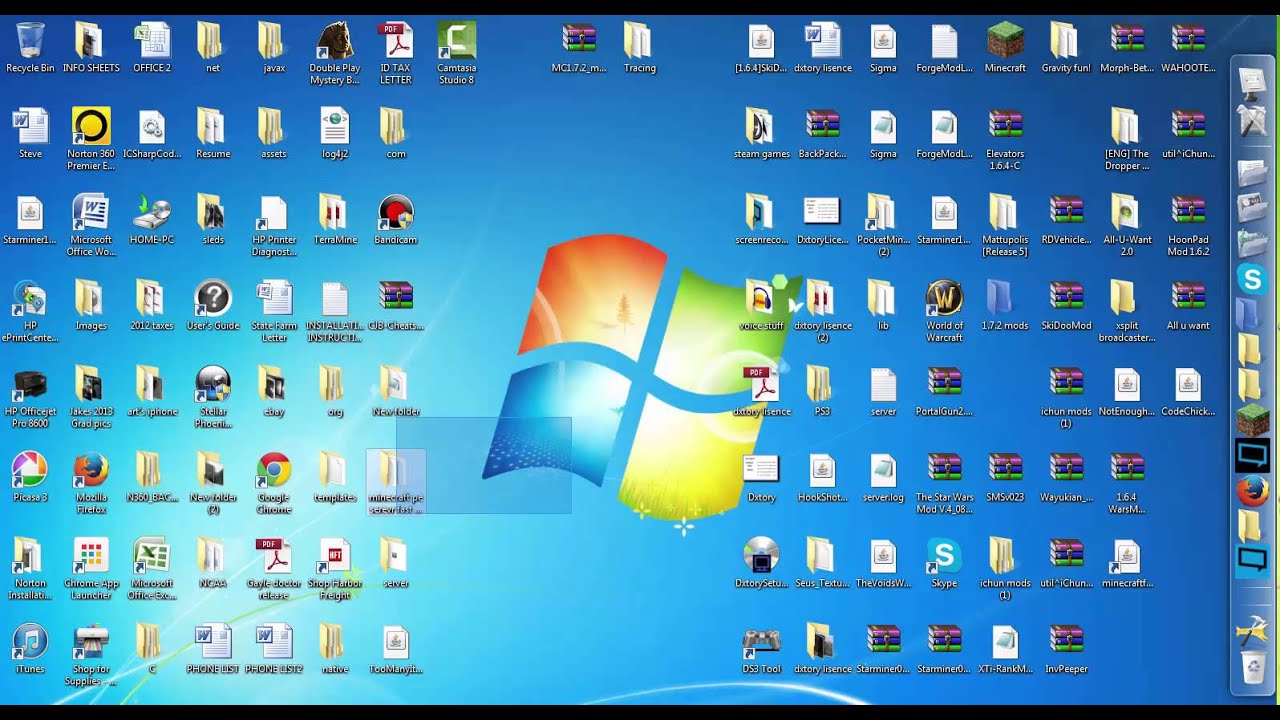Screen dimensions: 1280x720
Task: Open HP Officejet Pro 8600 icon
Action: tap(30, 397)
